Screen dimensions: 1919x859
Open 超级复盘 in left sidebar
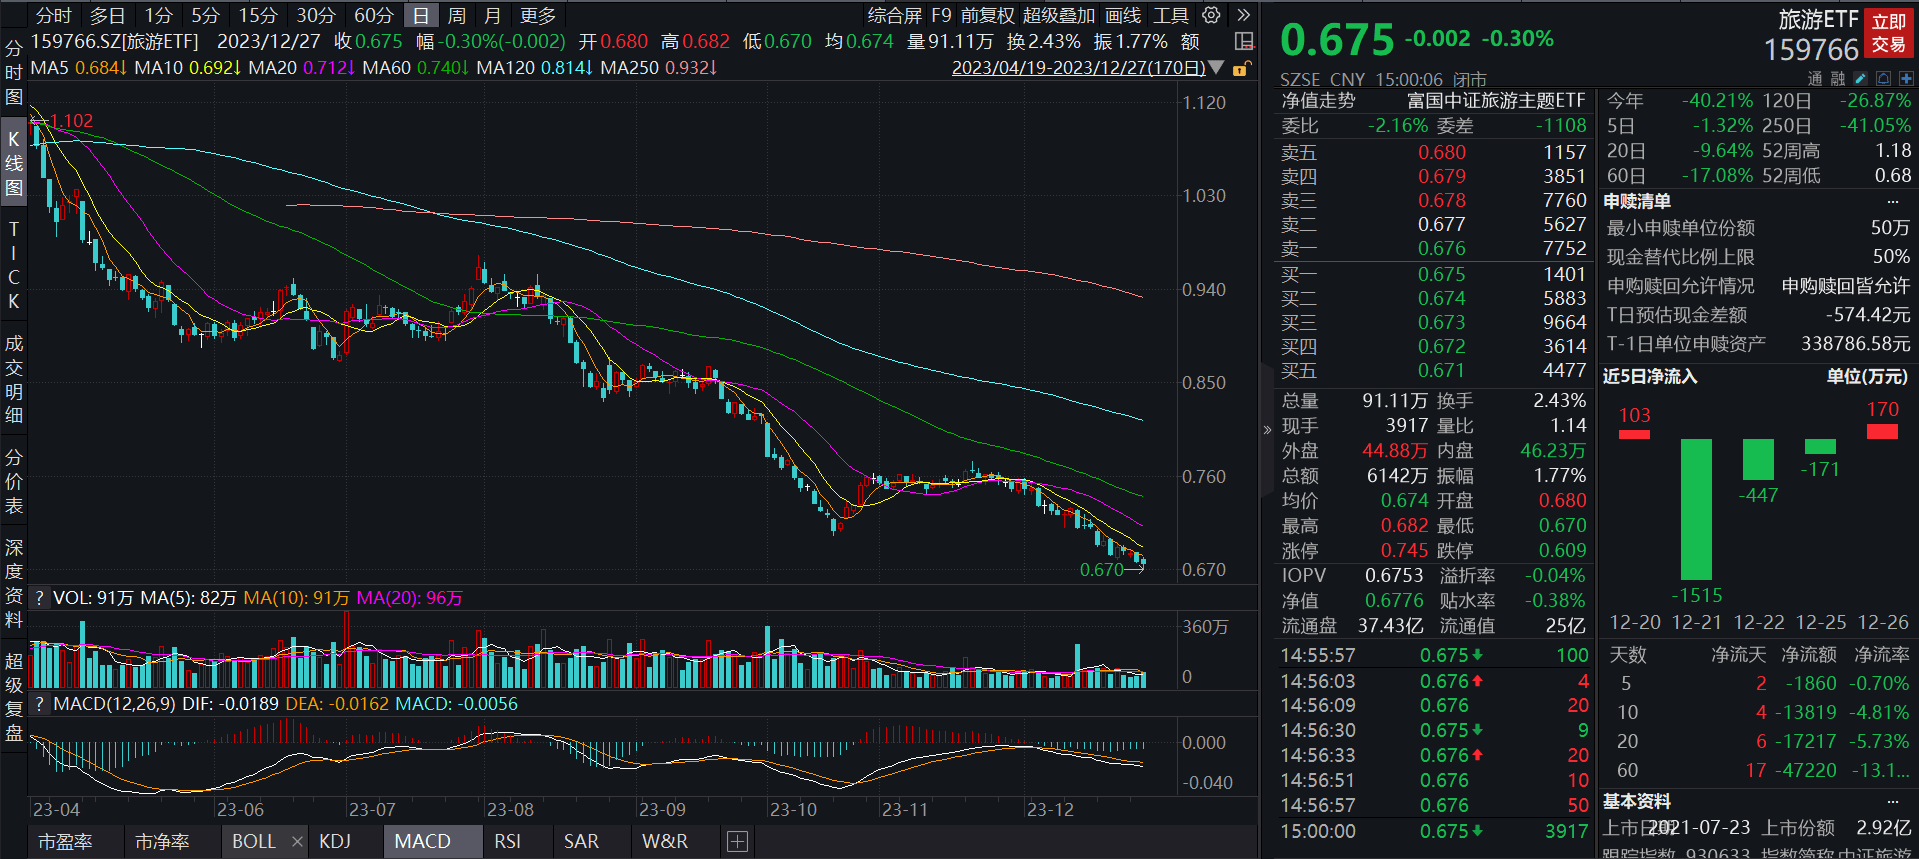pyautogui.click(x=14, y=697)
